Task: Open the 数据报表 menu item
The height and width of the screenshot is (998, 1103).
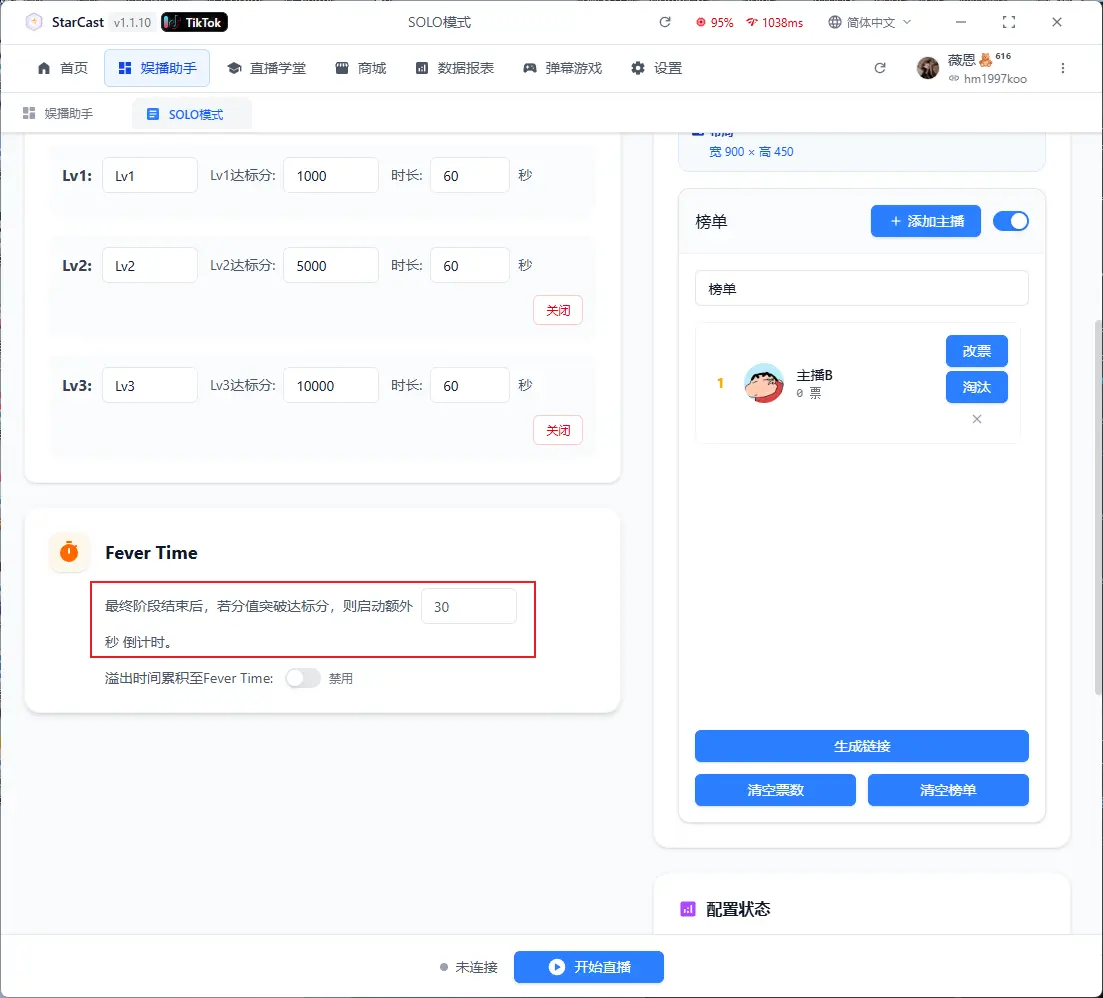Action: pyautogui.click(x=454, y=68)
